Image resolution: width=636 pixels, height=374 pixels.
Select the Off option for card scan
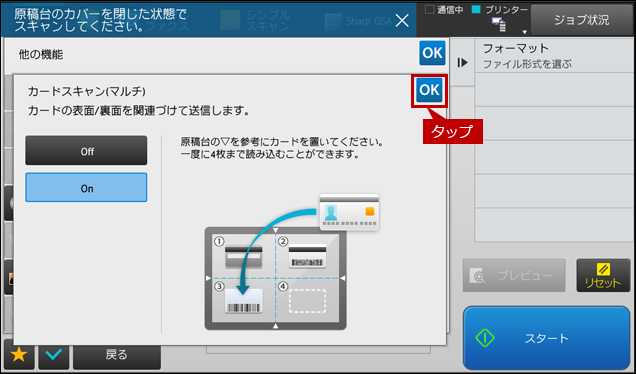[x=86, y=150]
